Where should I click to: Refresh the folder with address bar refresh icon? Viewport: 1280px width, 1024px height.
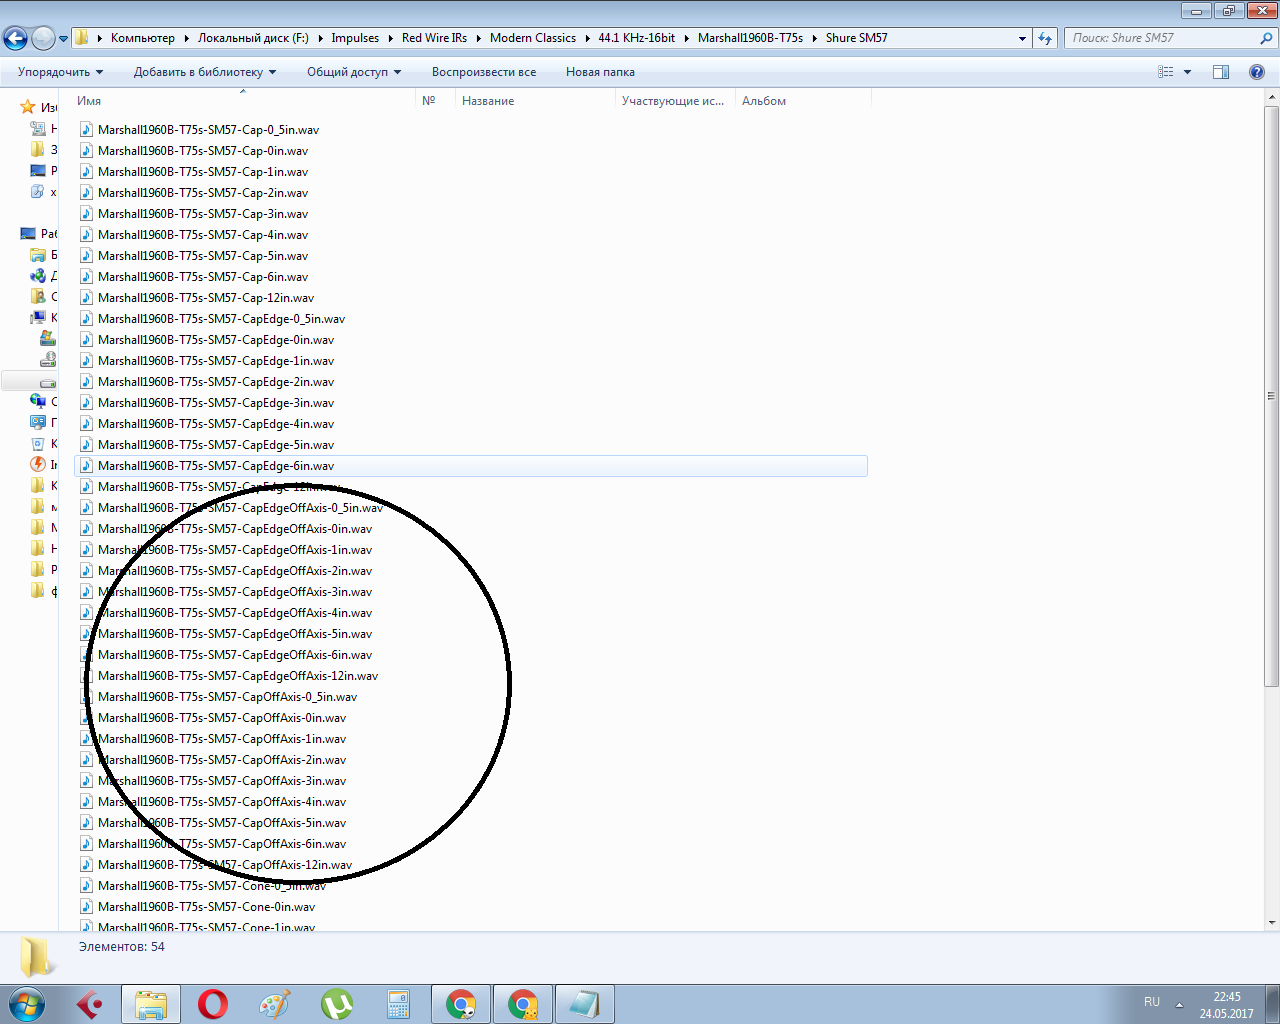click(1045, 38)
